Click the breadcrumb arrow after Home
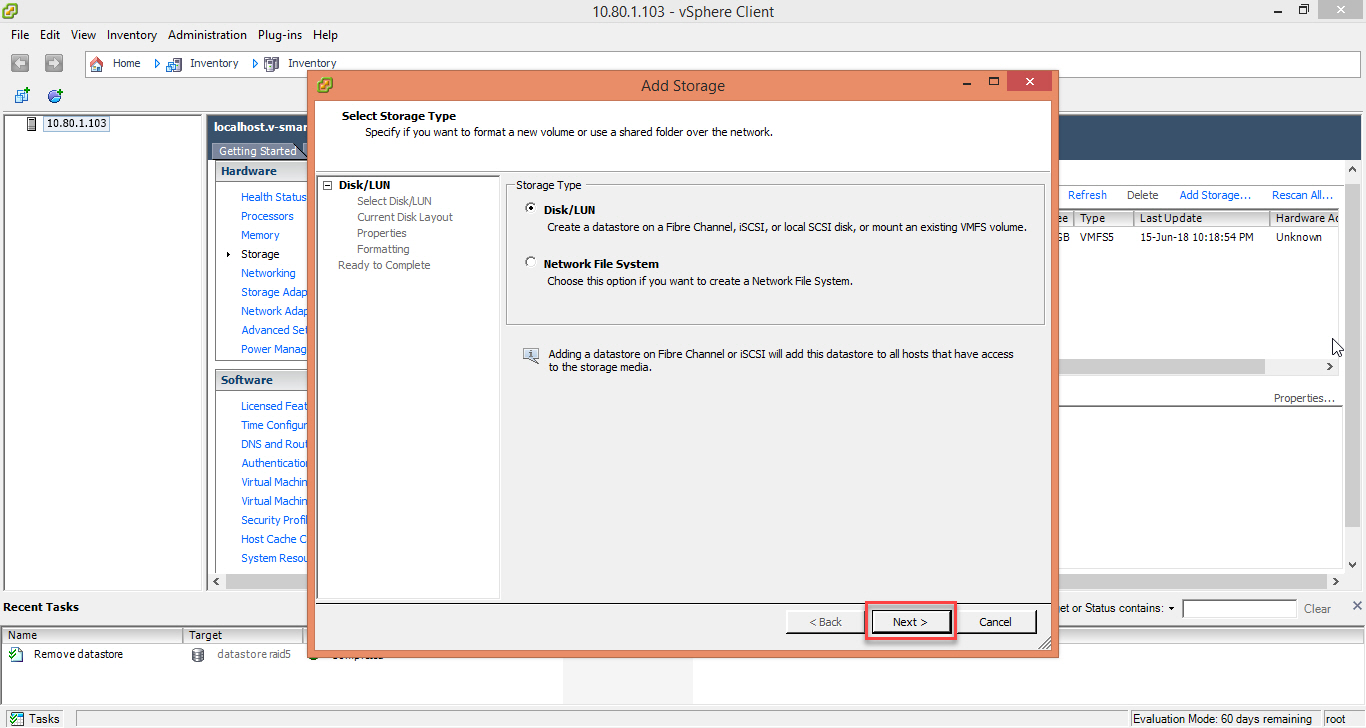1366x728 pixels. [158, 62]
